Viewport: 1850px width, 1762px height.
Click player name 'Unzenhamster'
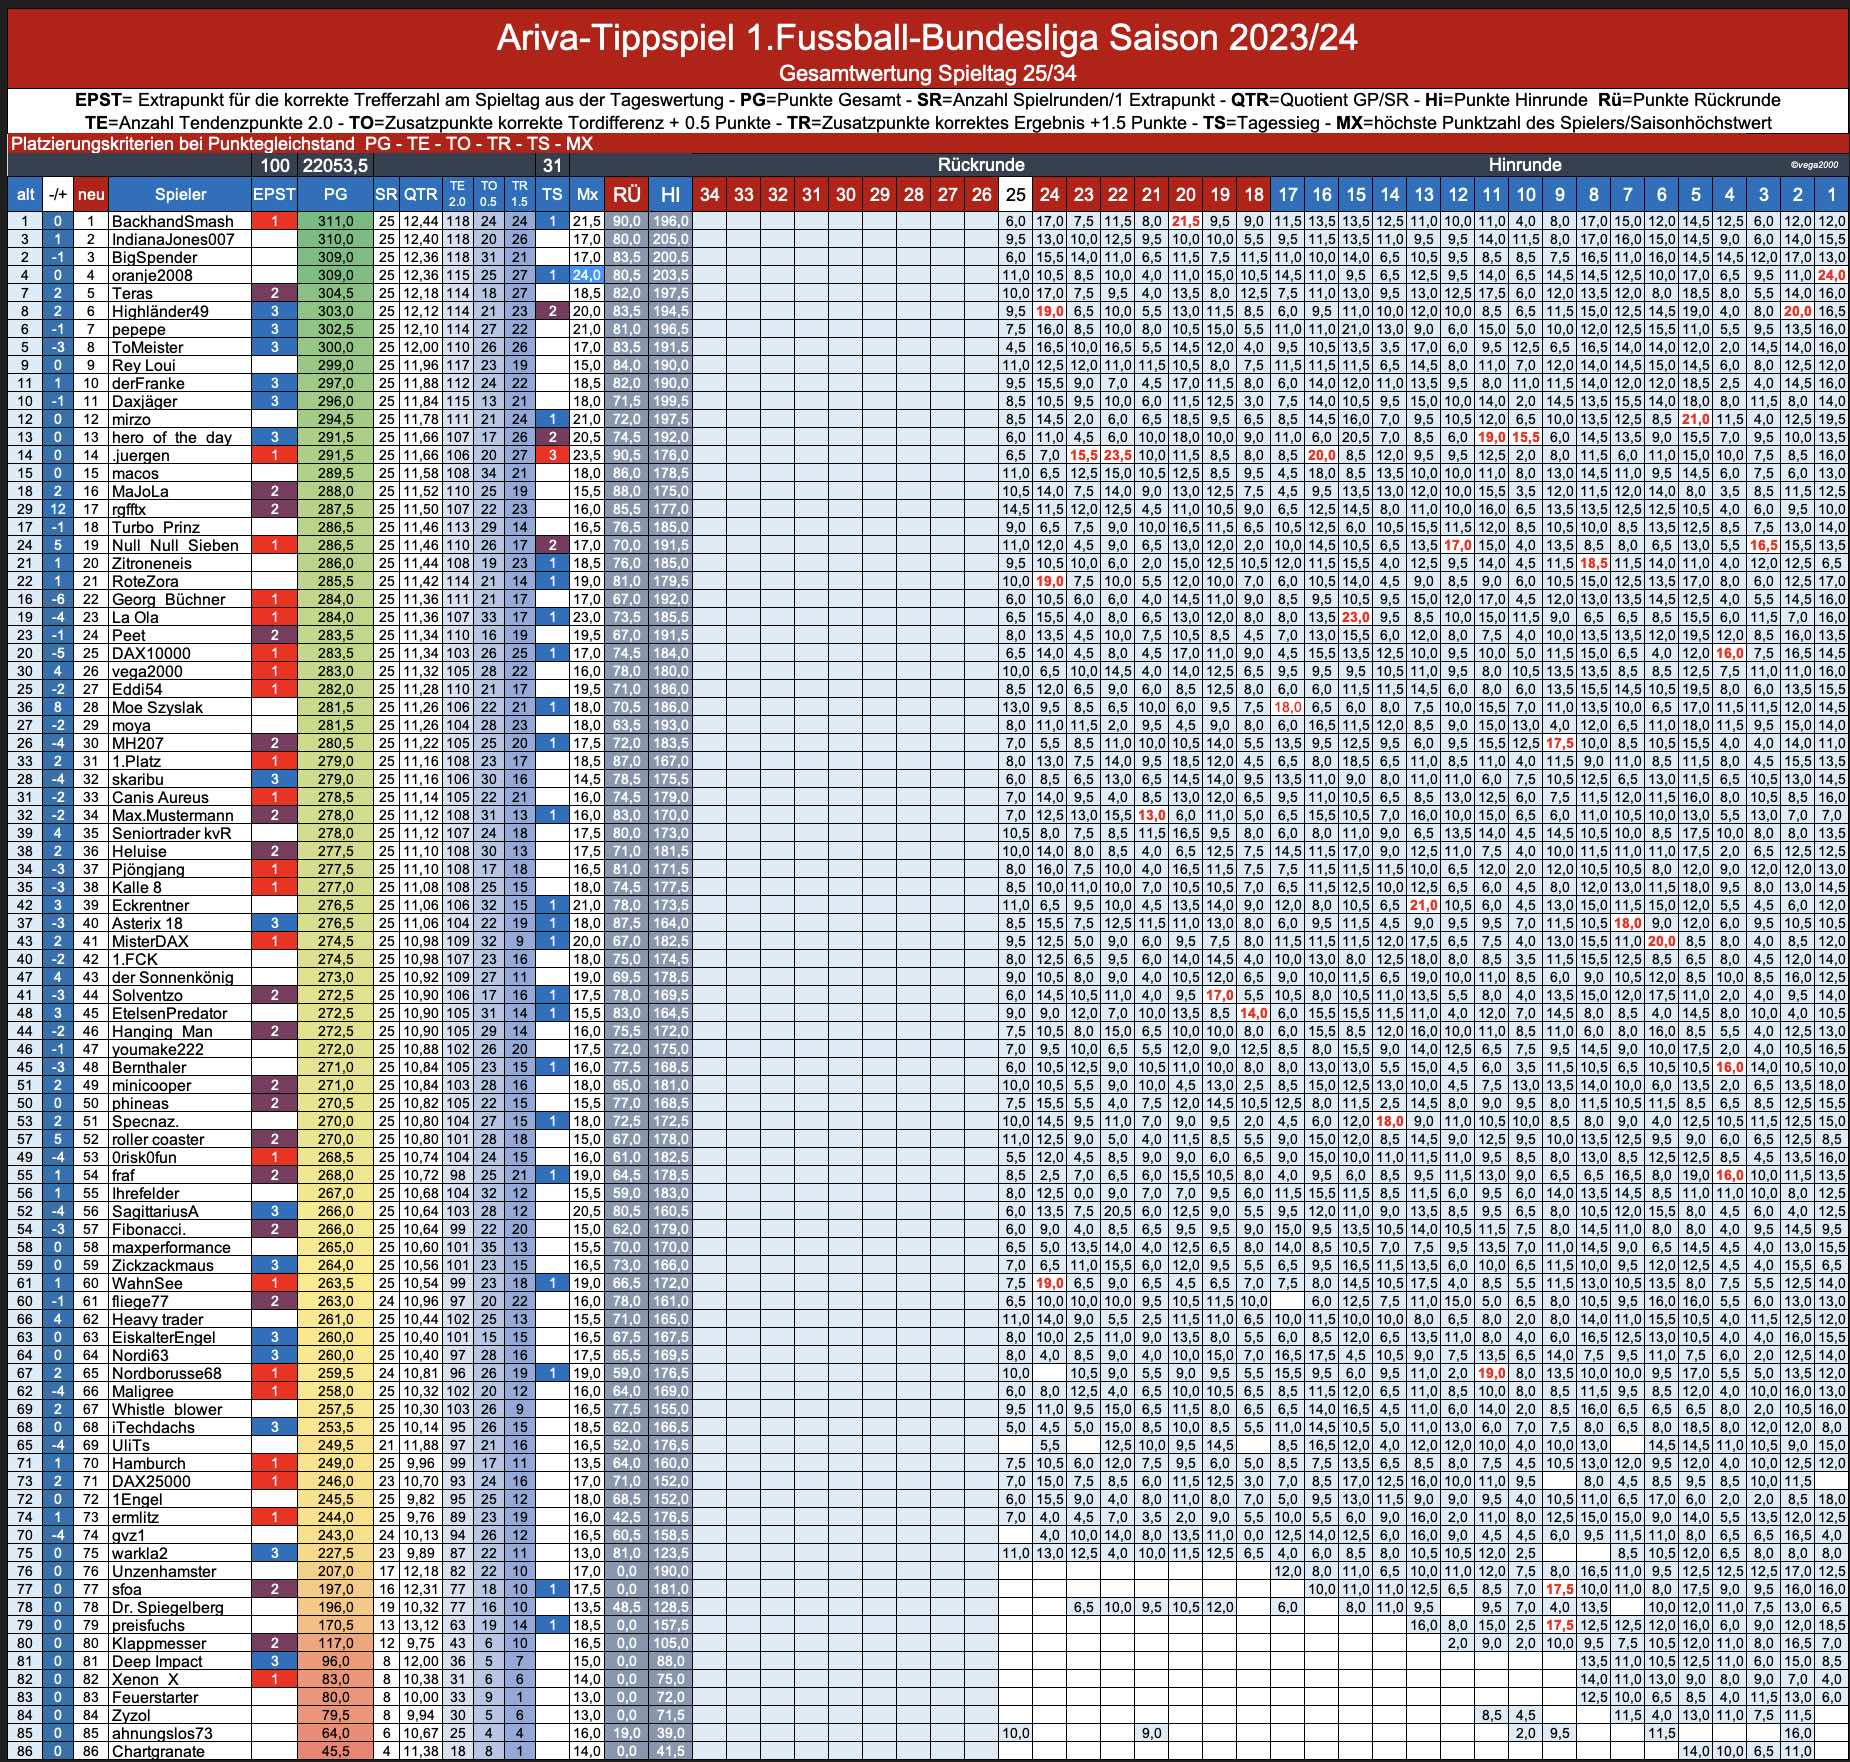(x=164, y=1571)
